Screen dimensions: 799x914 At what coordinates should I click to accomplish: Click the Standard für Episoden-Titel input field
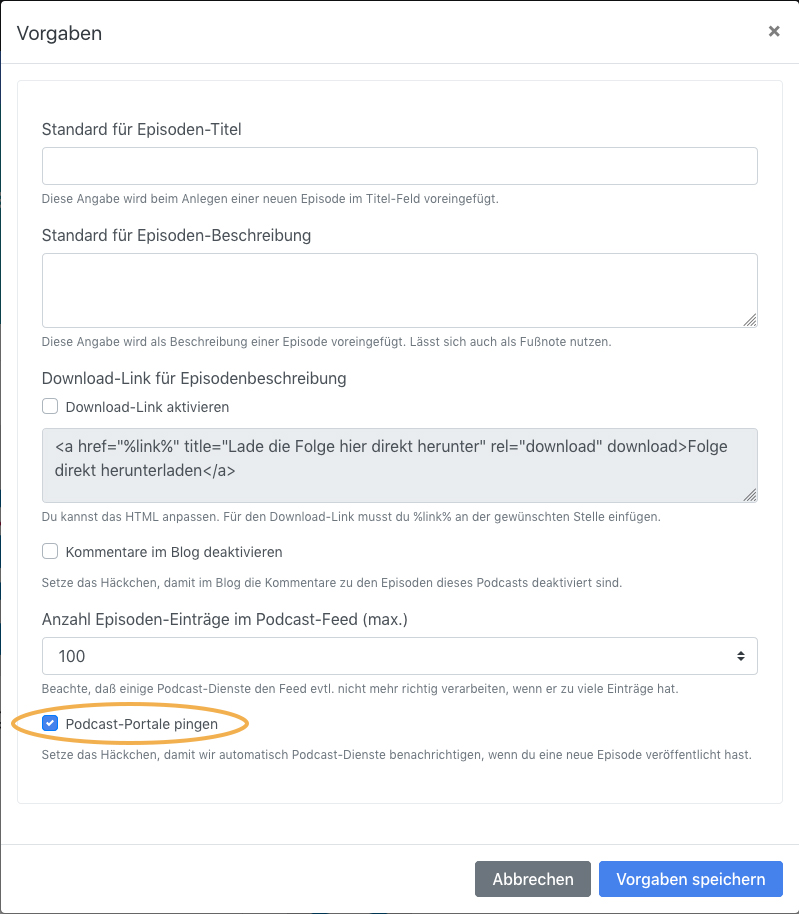tap(399, 166)
